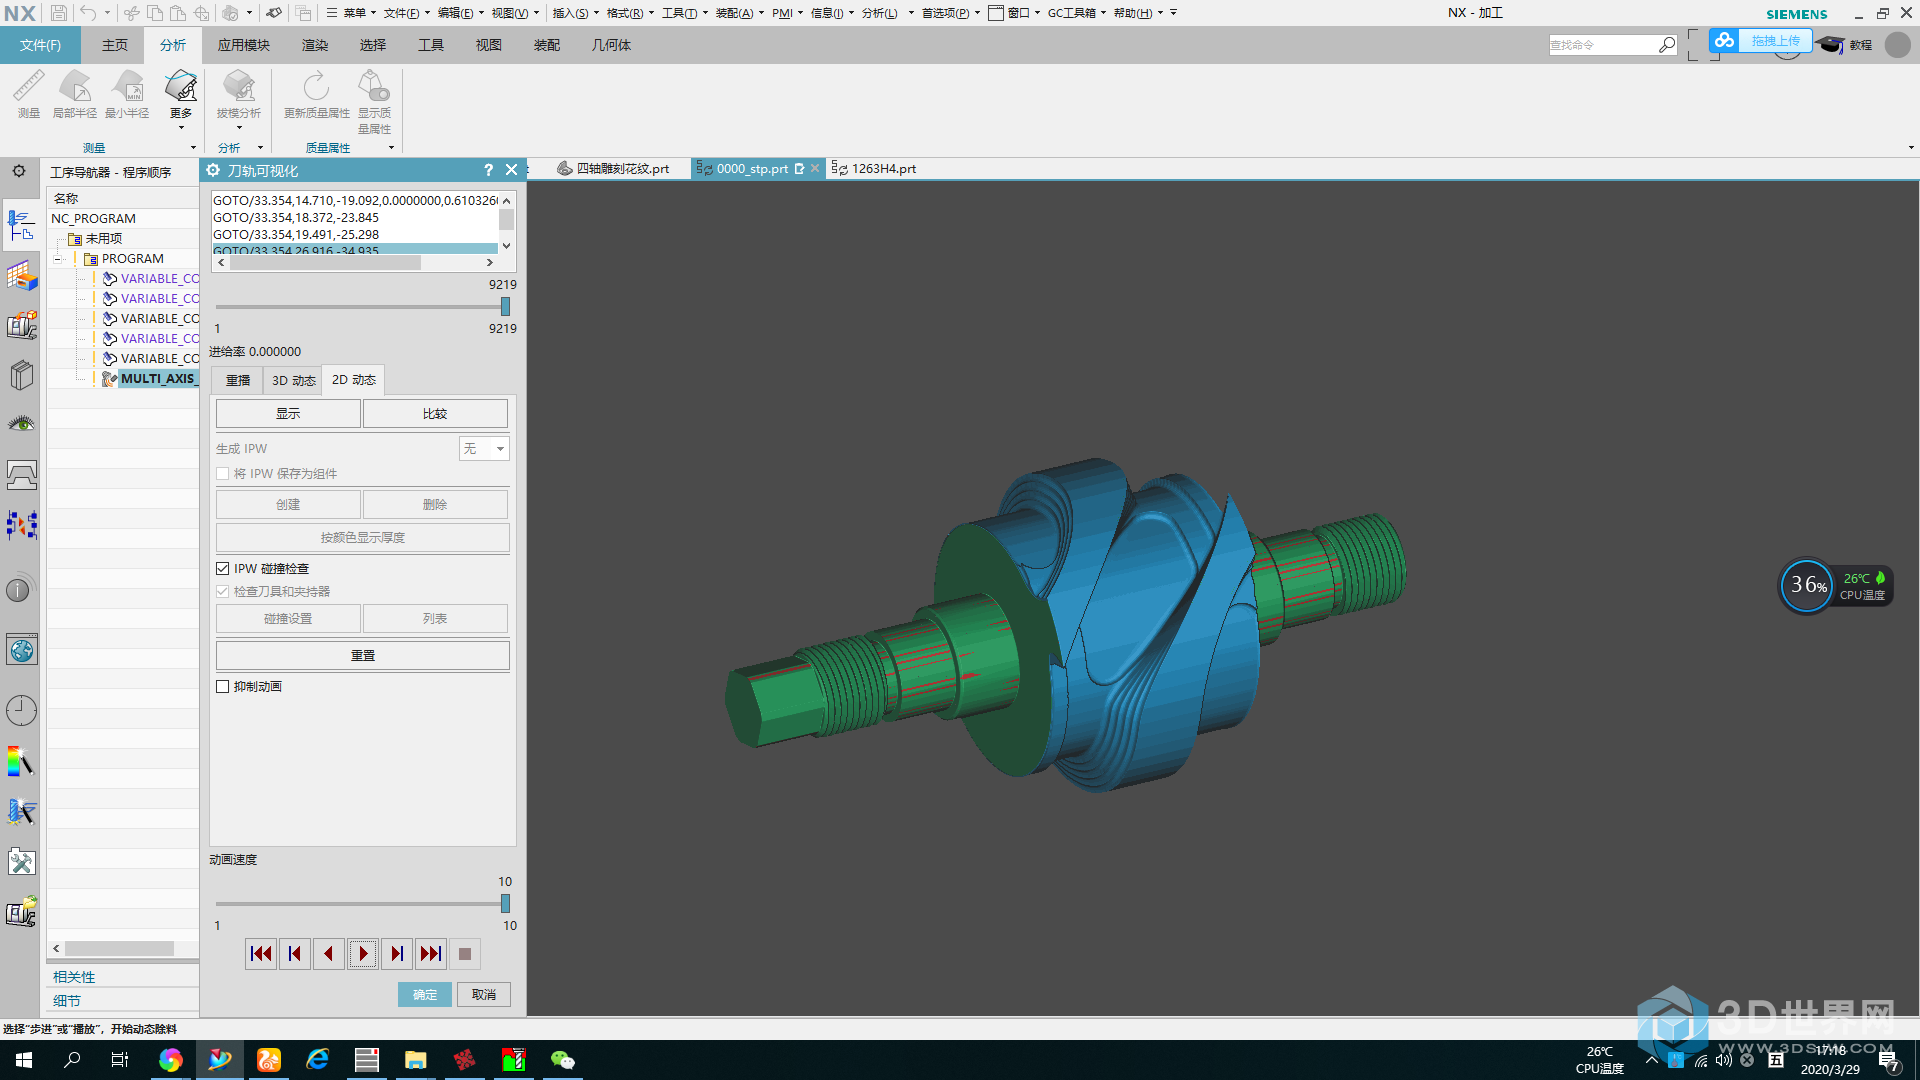
Task: Expand the 测量 ribbon group arrow
Action: coord(193,148)
